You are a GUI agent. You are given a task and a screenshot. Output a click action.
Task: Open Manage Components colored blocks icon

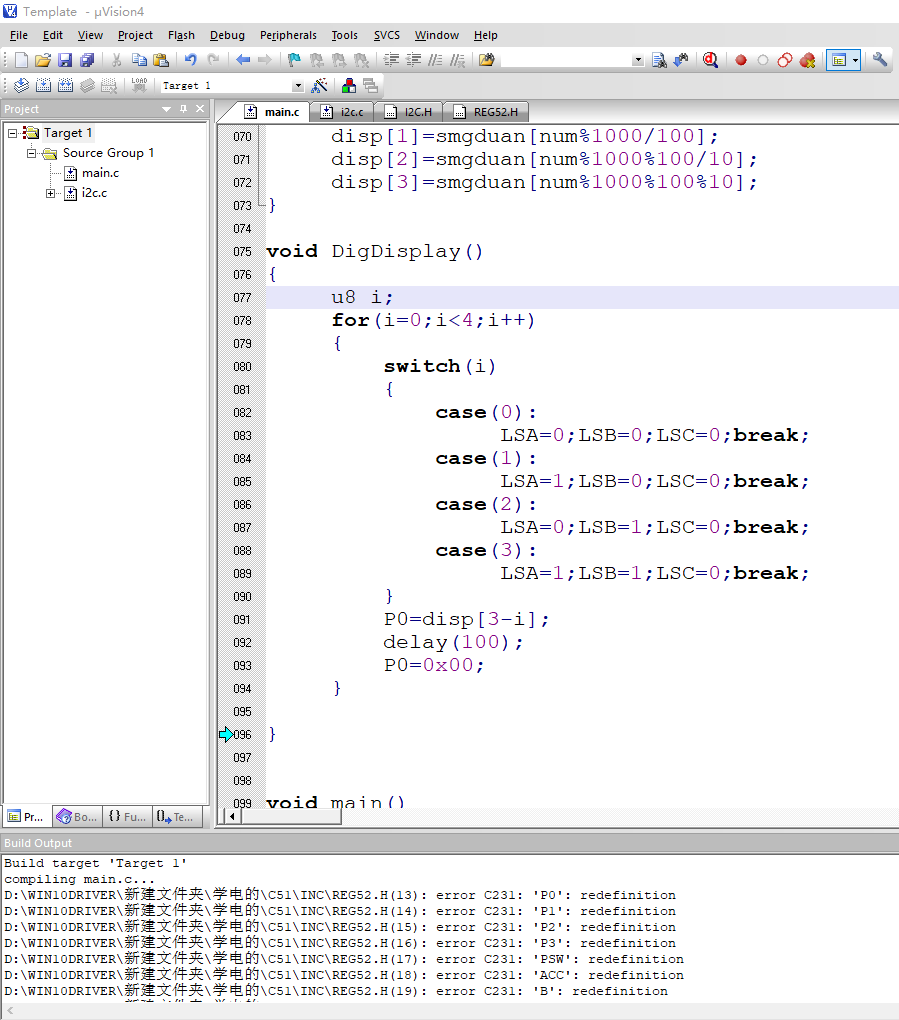coord(349,85)
